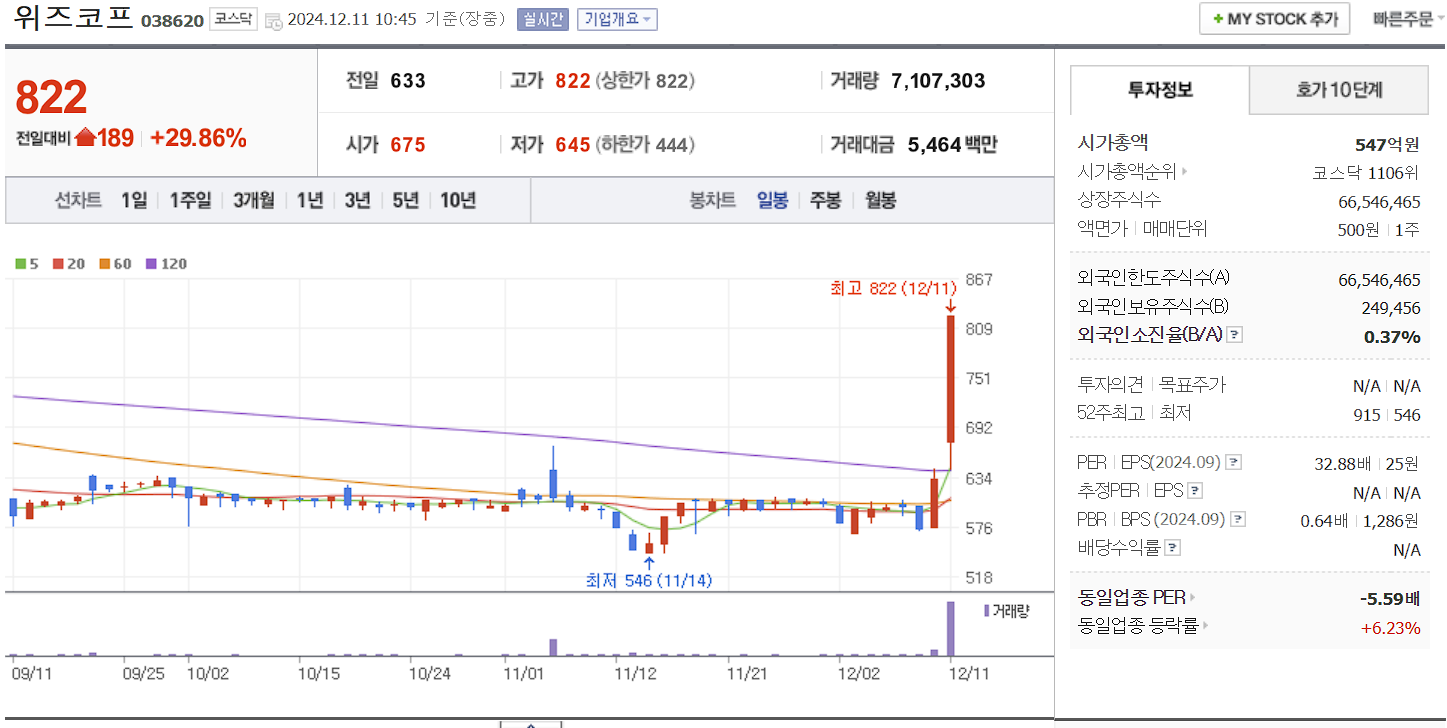Viewport: 1447px width, 728px height.
Task: Click the 외국인 소진율(B/A) help icon
Action: pos(1234,336)
